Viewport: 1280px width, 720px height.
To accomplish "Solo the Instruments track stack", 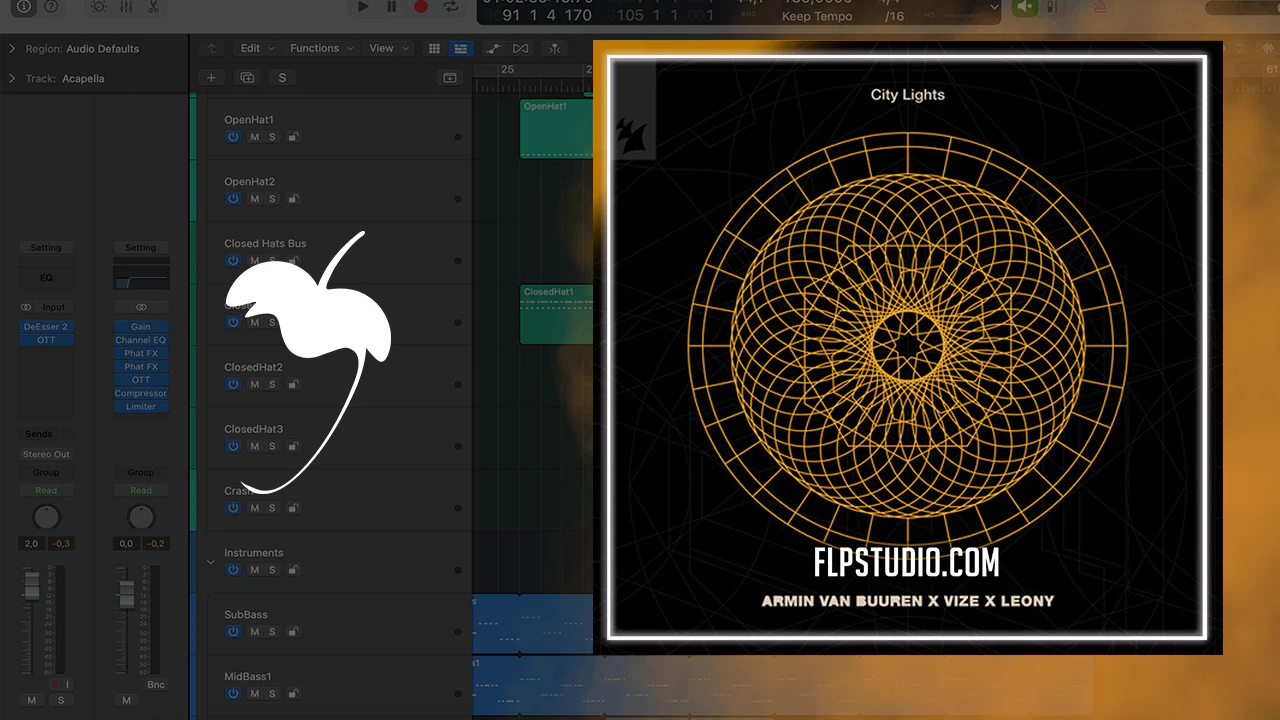I will [x=272, y=570].
